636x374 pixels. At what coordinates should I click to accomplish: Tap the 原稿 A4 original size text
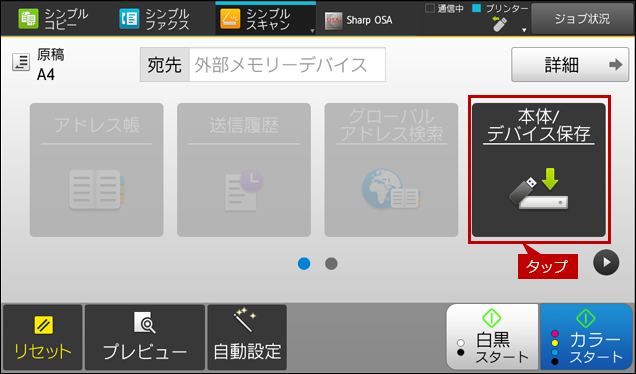point(50,64)
